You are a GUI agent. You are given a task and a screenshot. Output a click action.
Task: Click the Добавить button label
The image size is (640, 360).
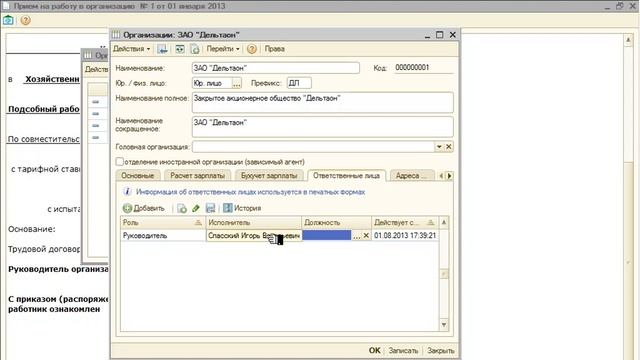click(x=149, y=208)
